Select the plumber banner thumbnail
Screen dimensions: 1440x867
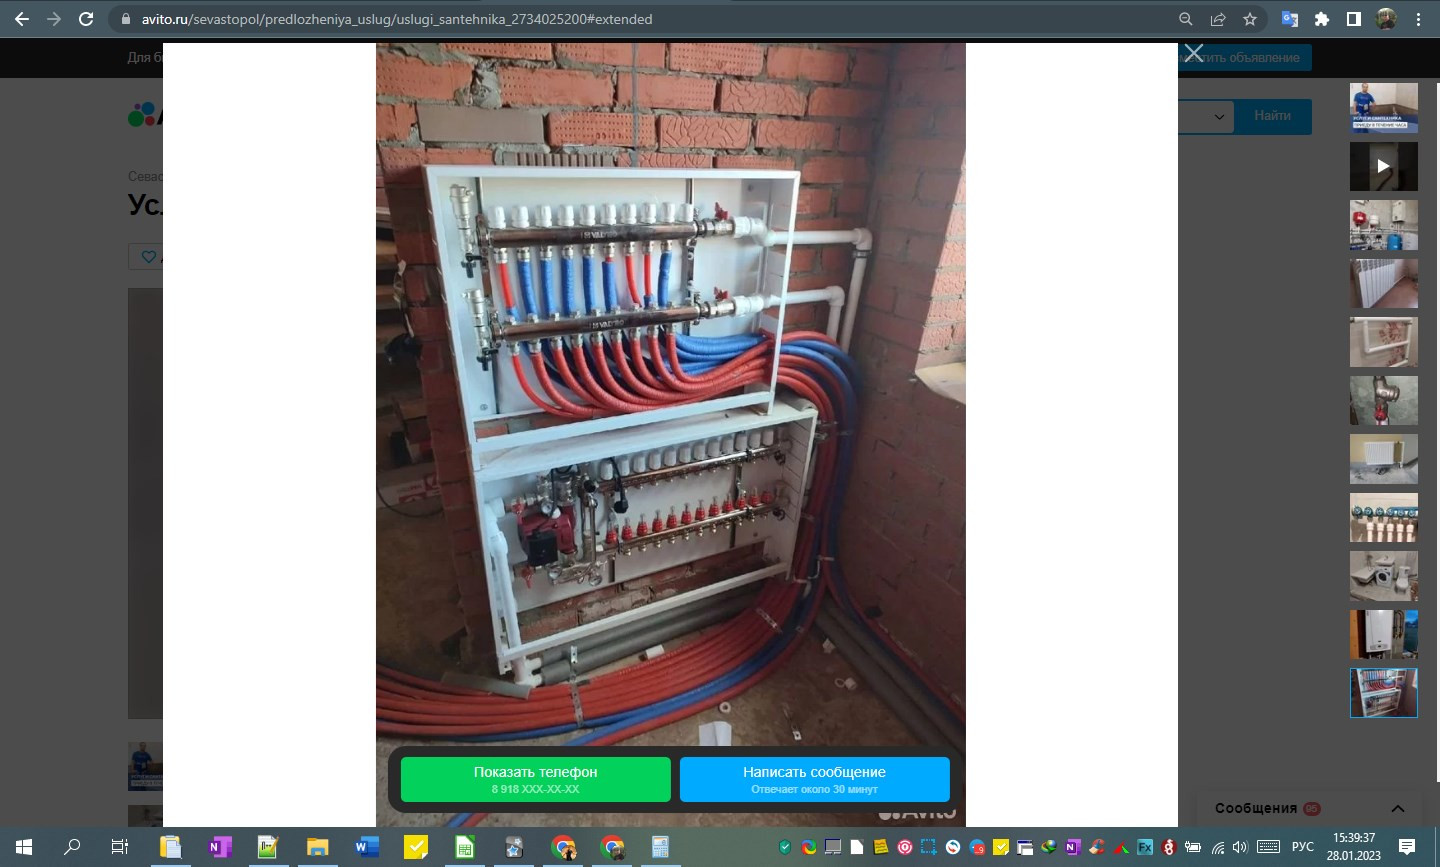point(1384,107)
